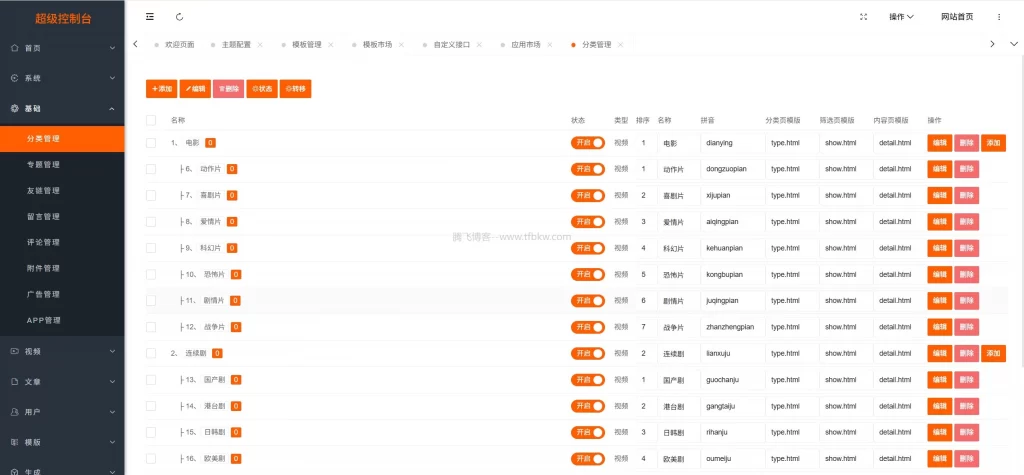Check the checkbox for 电影 row
Screen dimensions: 1024x475
(151, 143)
